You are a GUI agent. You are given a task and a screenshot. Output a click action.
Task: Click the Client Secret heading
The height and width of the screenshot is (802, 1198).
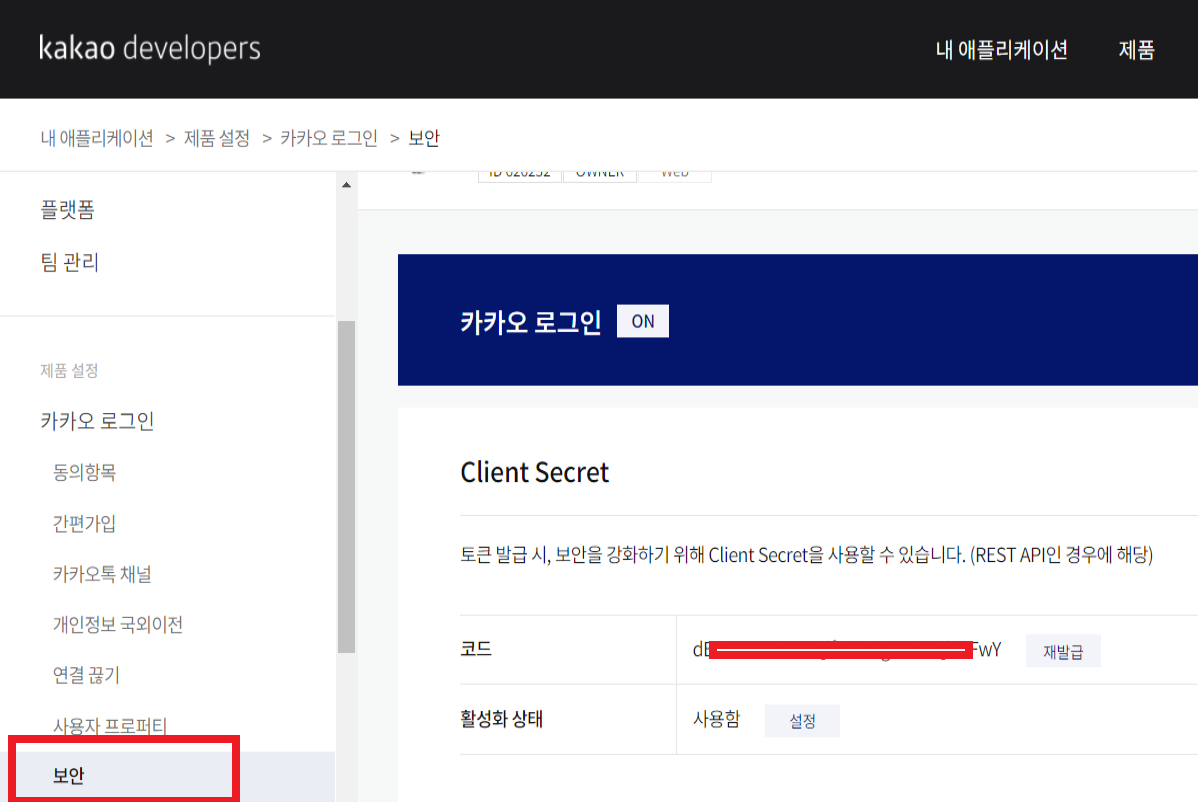(x=534, y=472)
